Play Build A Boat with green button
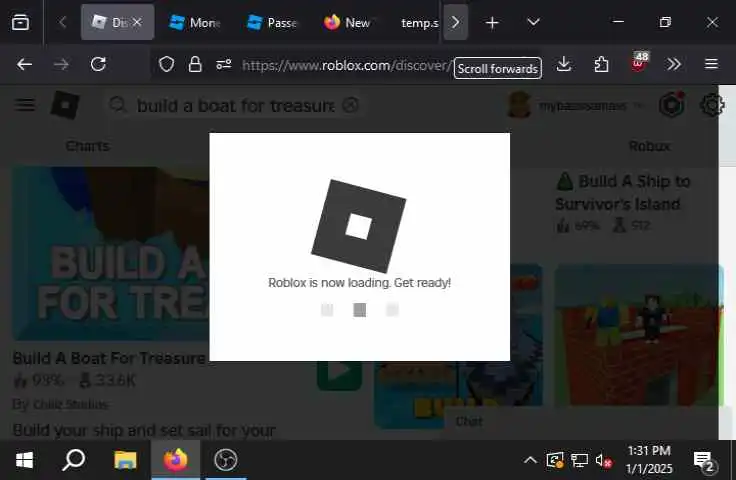 pos(339,375)
